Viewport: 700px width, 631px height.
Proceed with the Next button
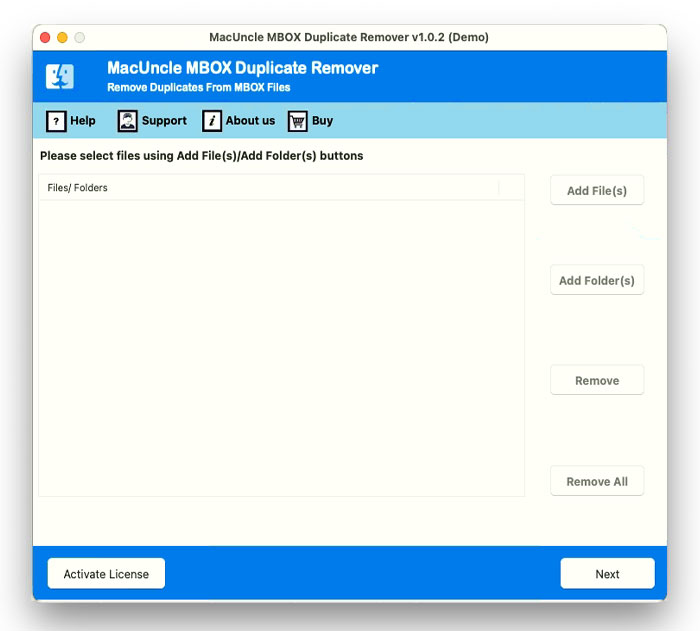click(607, 574)
